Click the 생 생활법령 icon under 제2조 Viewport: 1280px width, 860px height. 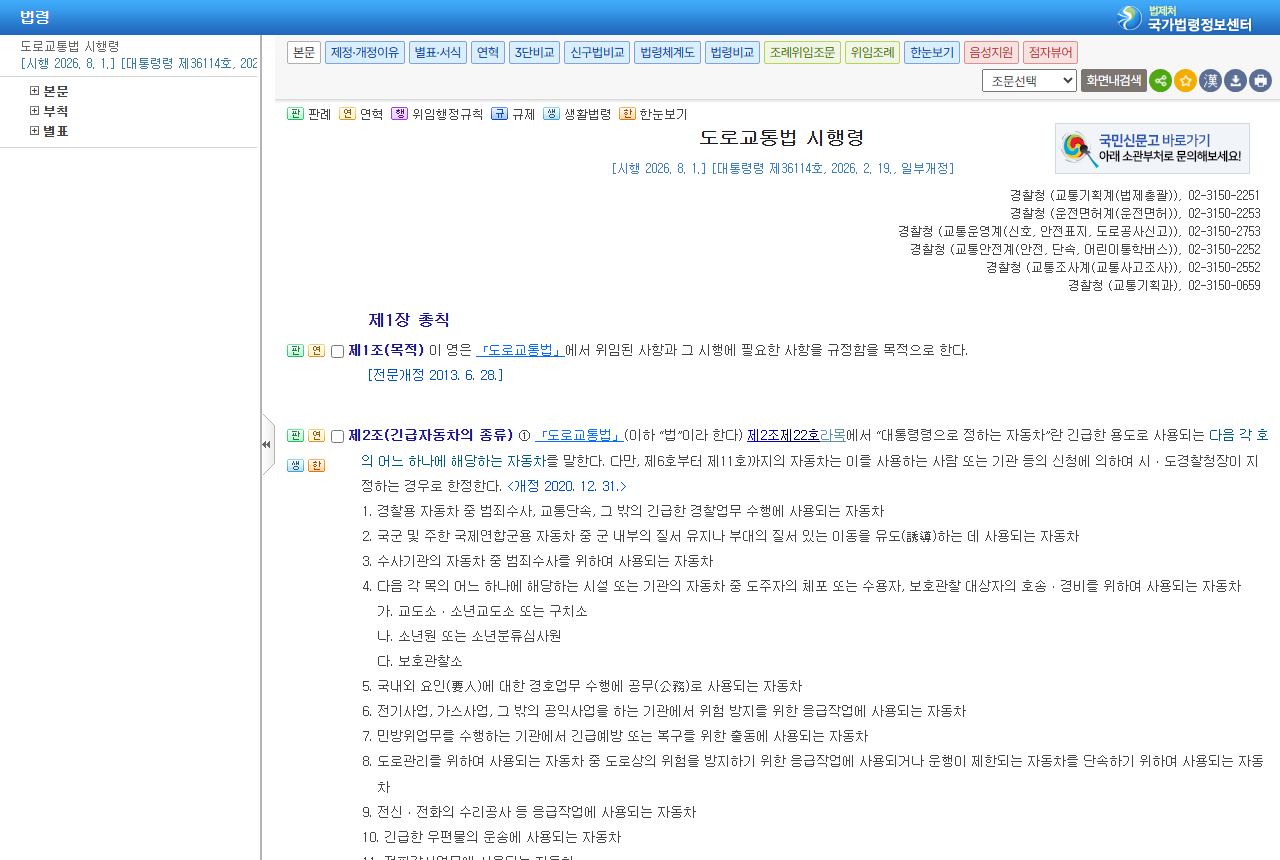click(295, 466)
